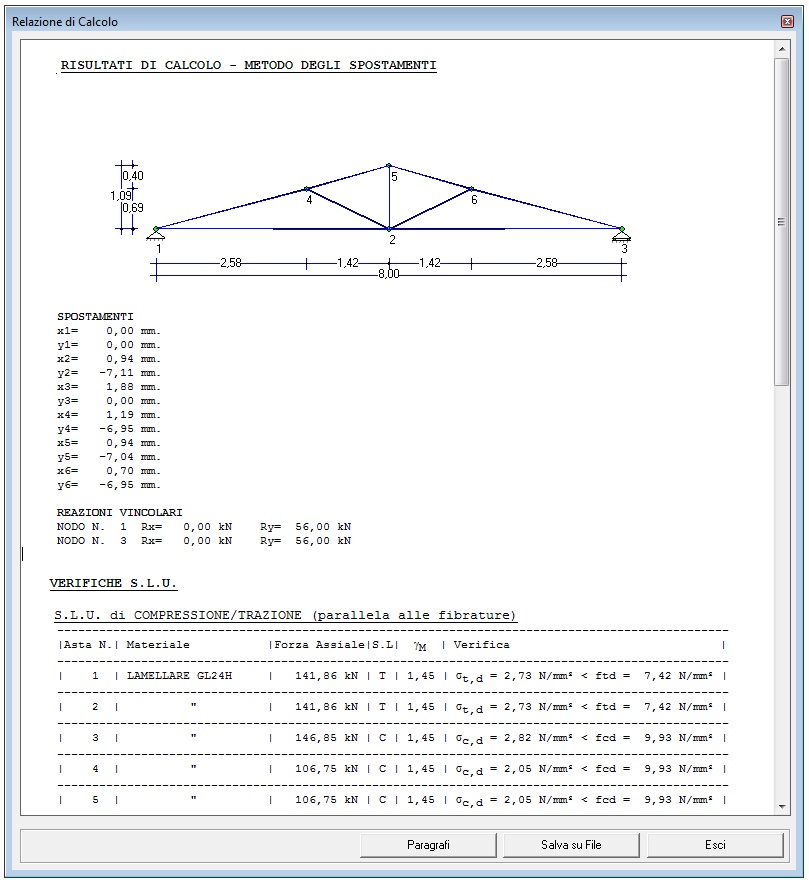Select the displacement line y2= -7,11 mm
This screenshot has width=809, height=886.
109,373
